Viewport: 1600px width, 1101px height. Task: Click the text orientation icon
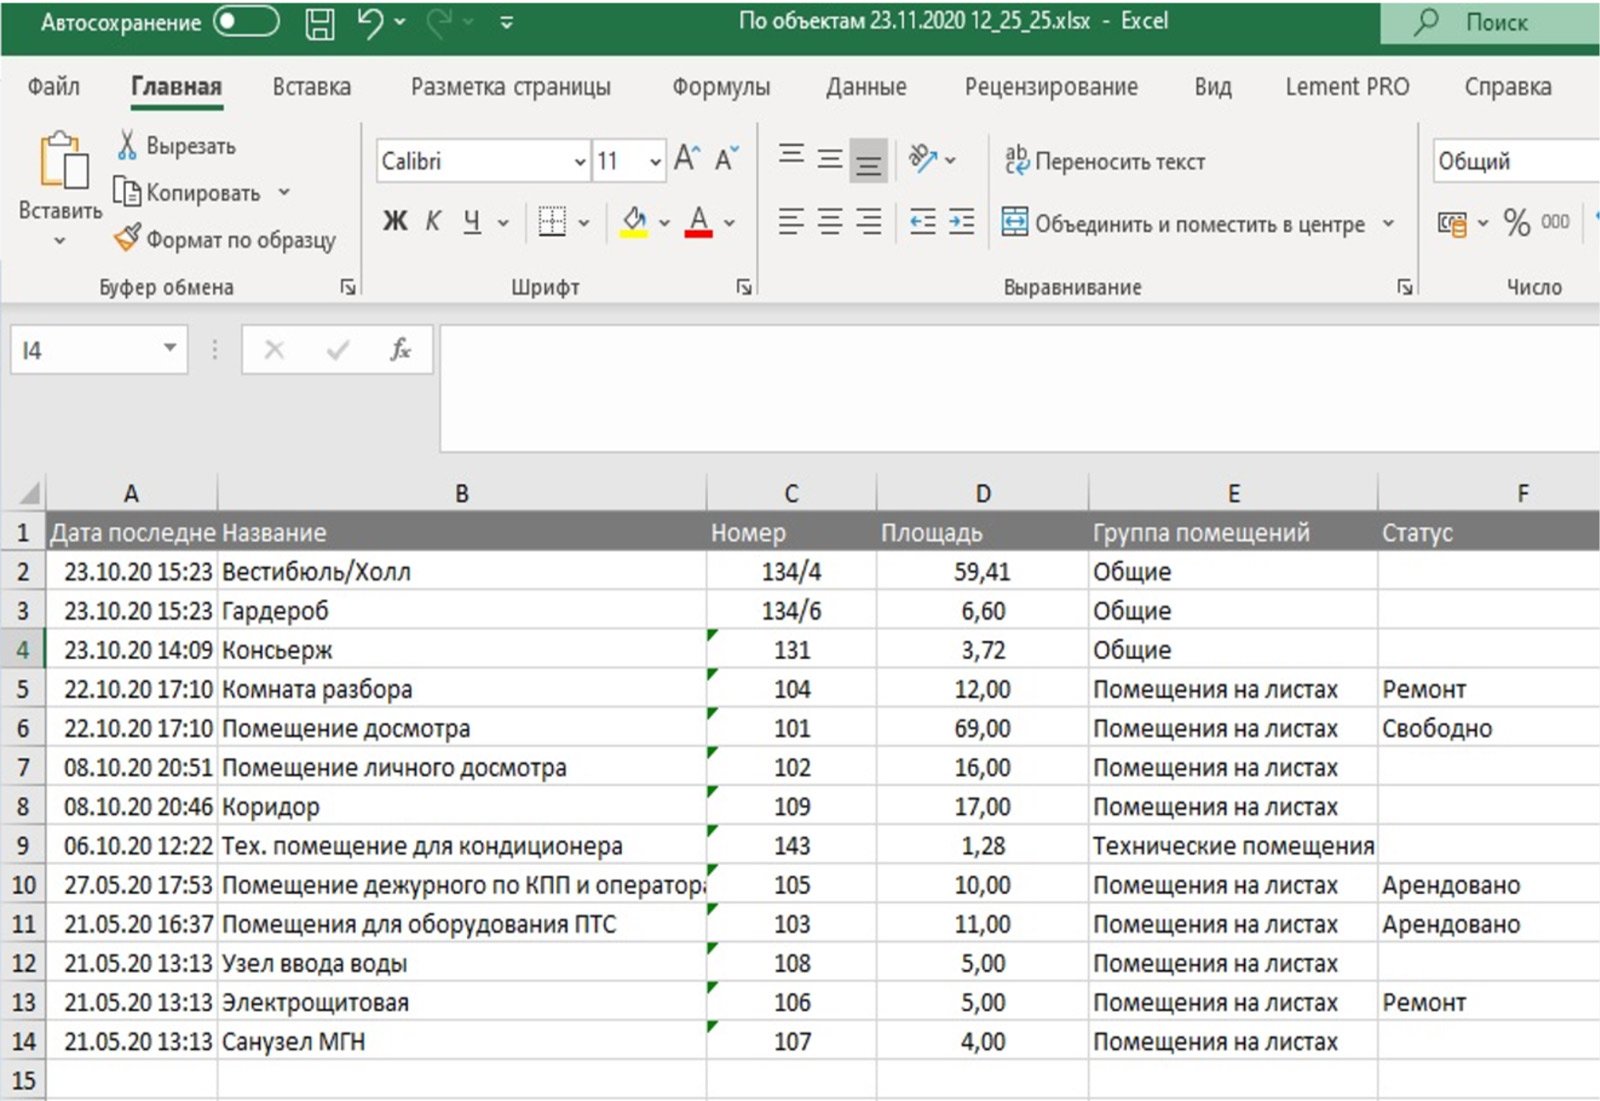coord(922,159)
